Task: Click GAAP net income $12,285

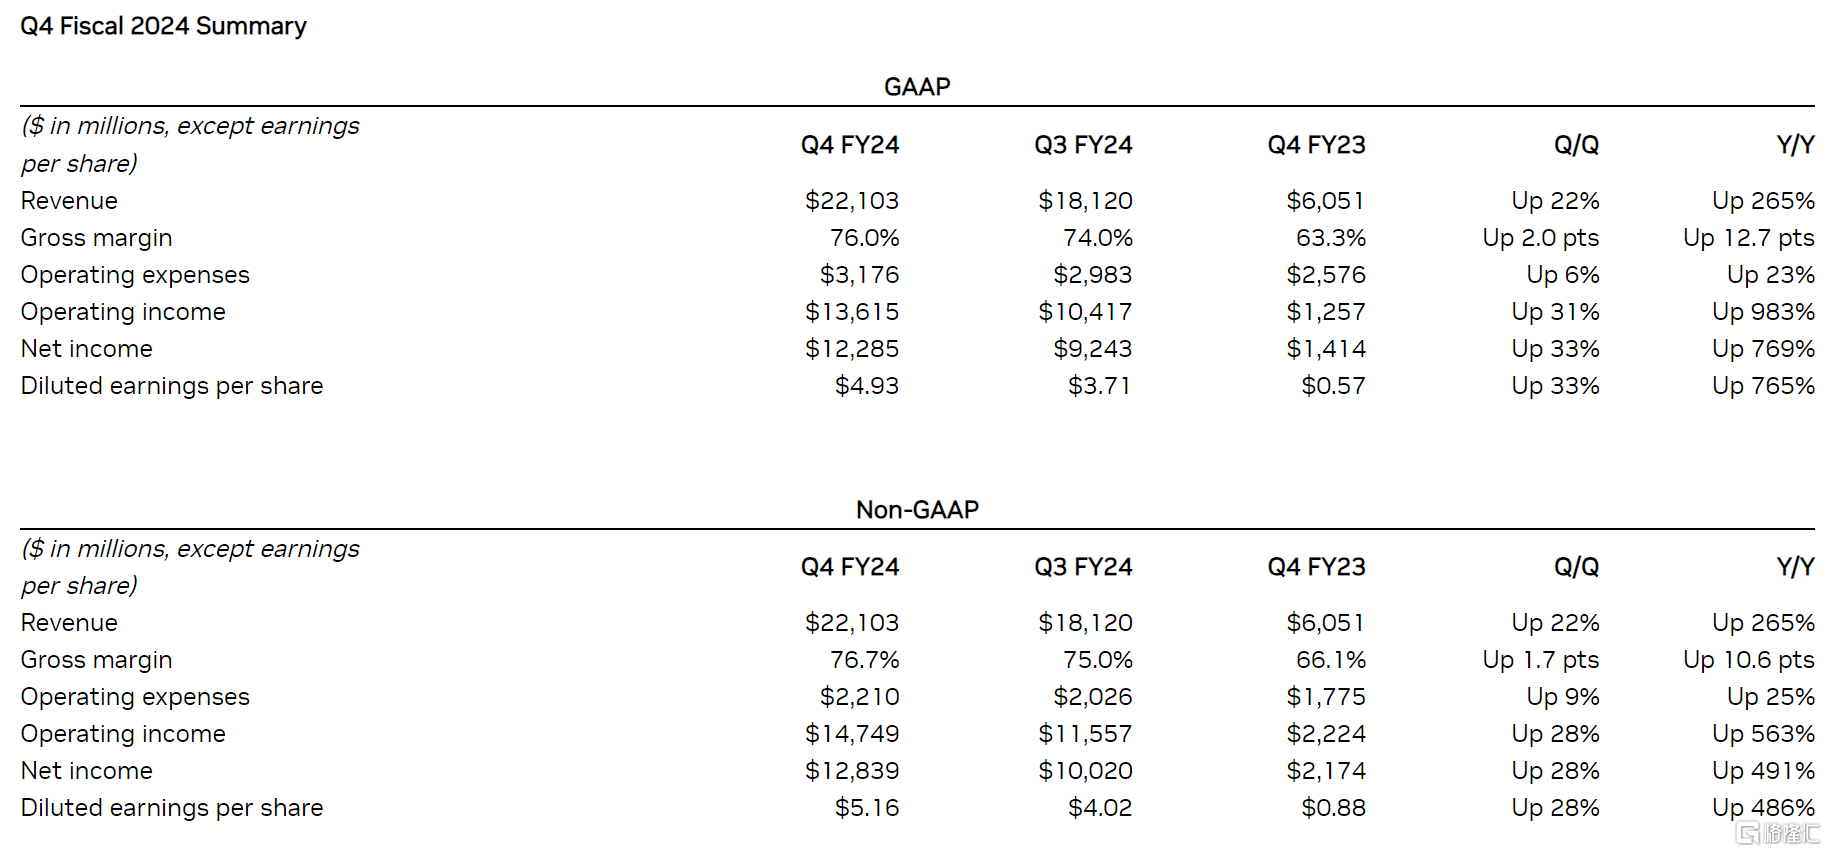Action: (x=851, y=349)
